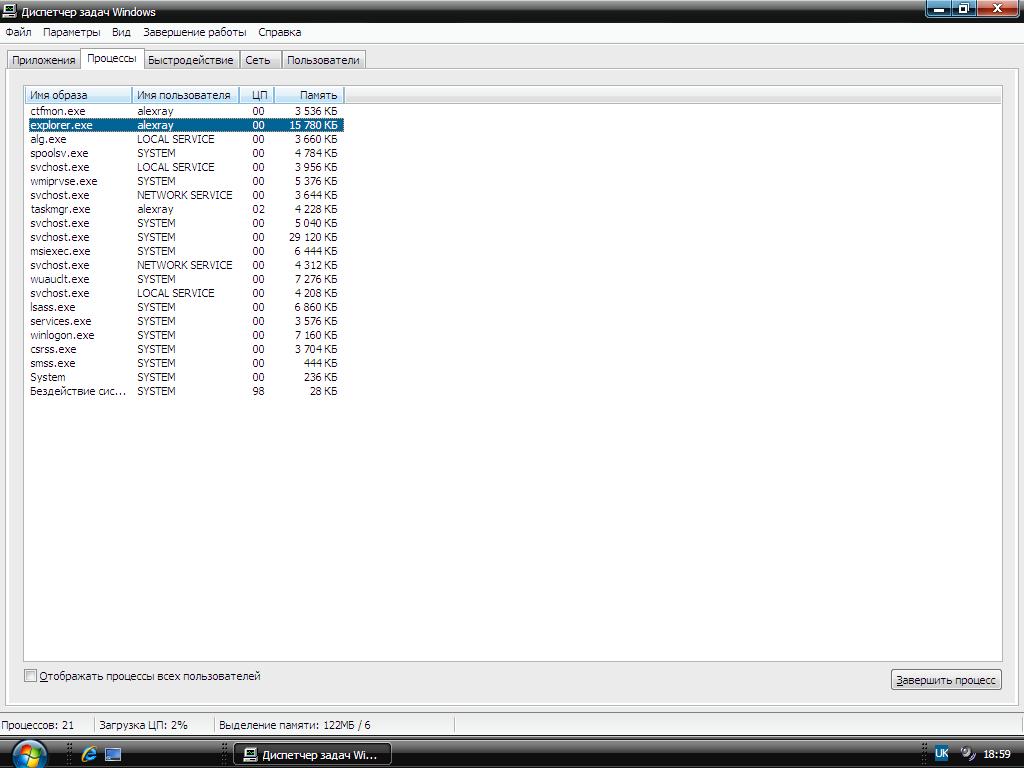Viewport: 1024px width, 768px height.
Task: Click CPU value 98 in list
Action: pos(259,391)
